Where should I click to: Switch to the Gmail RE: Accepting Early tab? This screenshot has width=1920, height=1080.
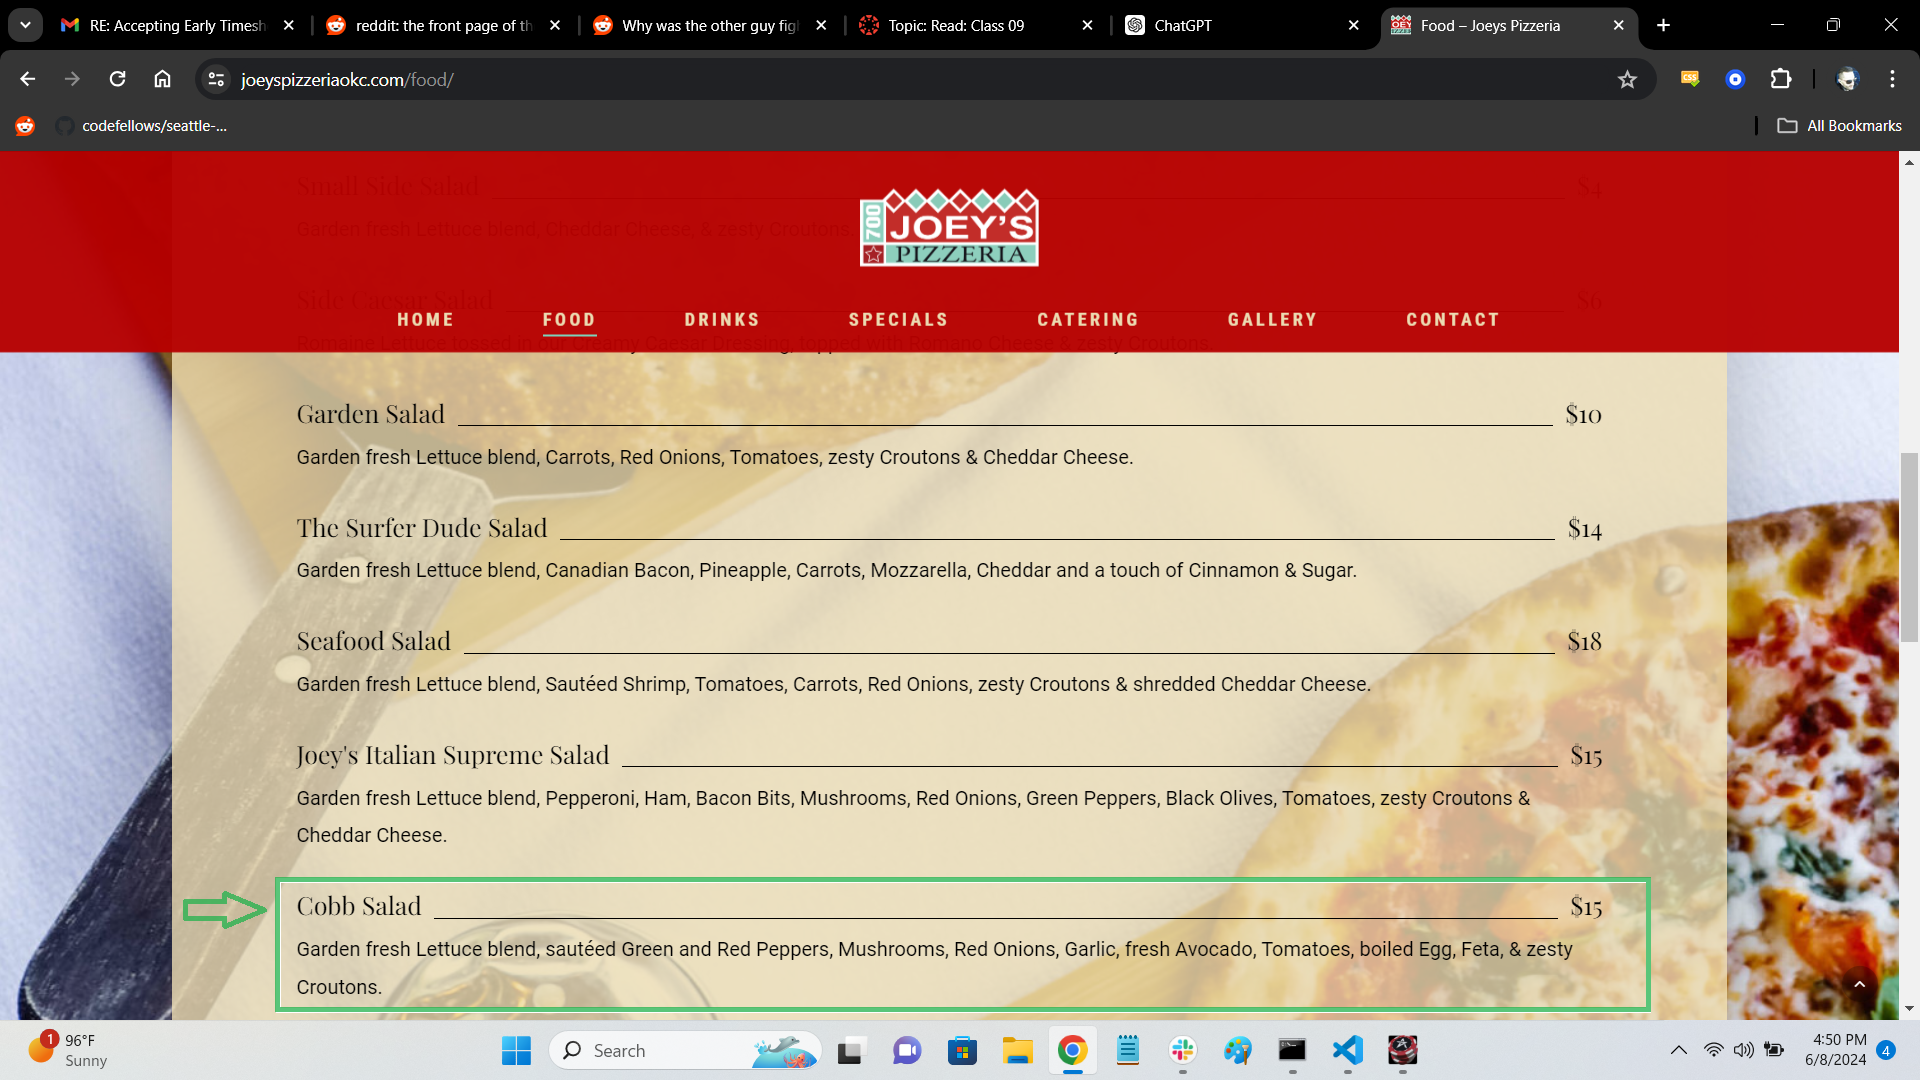click(176, 25)
